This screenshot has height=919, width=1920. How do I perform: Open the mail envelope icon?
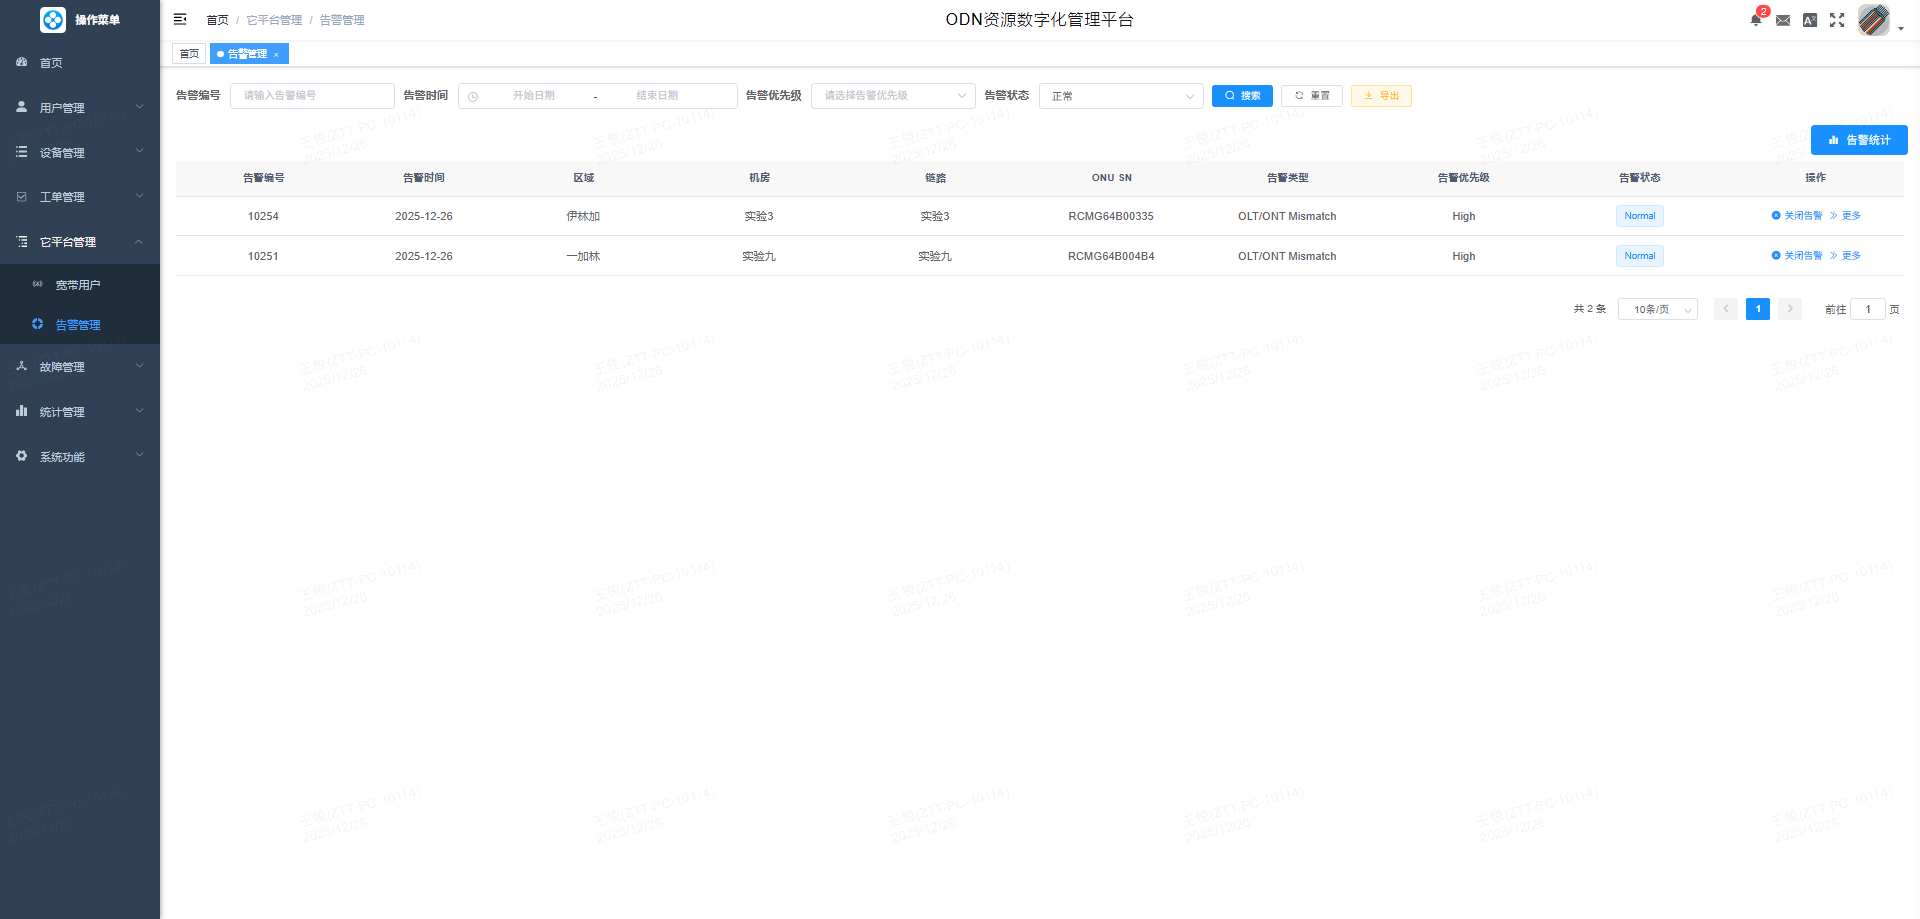tap(1783, 20)
